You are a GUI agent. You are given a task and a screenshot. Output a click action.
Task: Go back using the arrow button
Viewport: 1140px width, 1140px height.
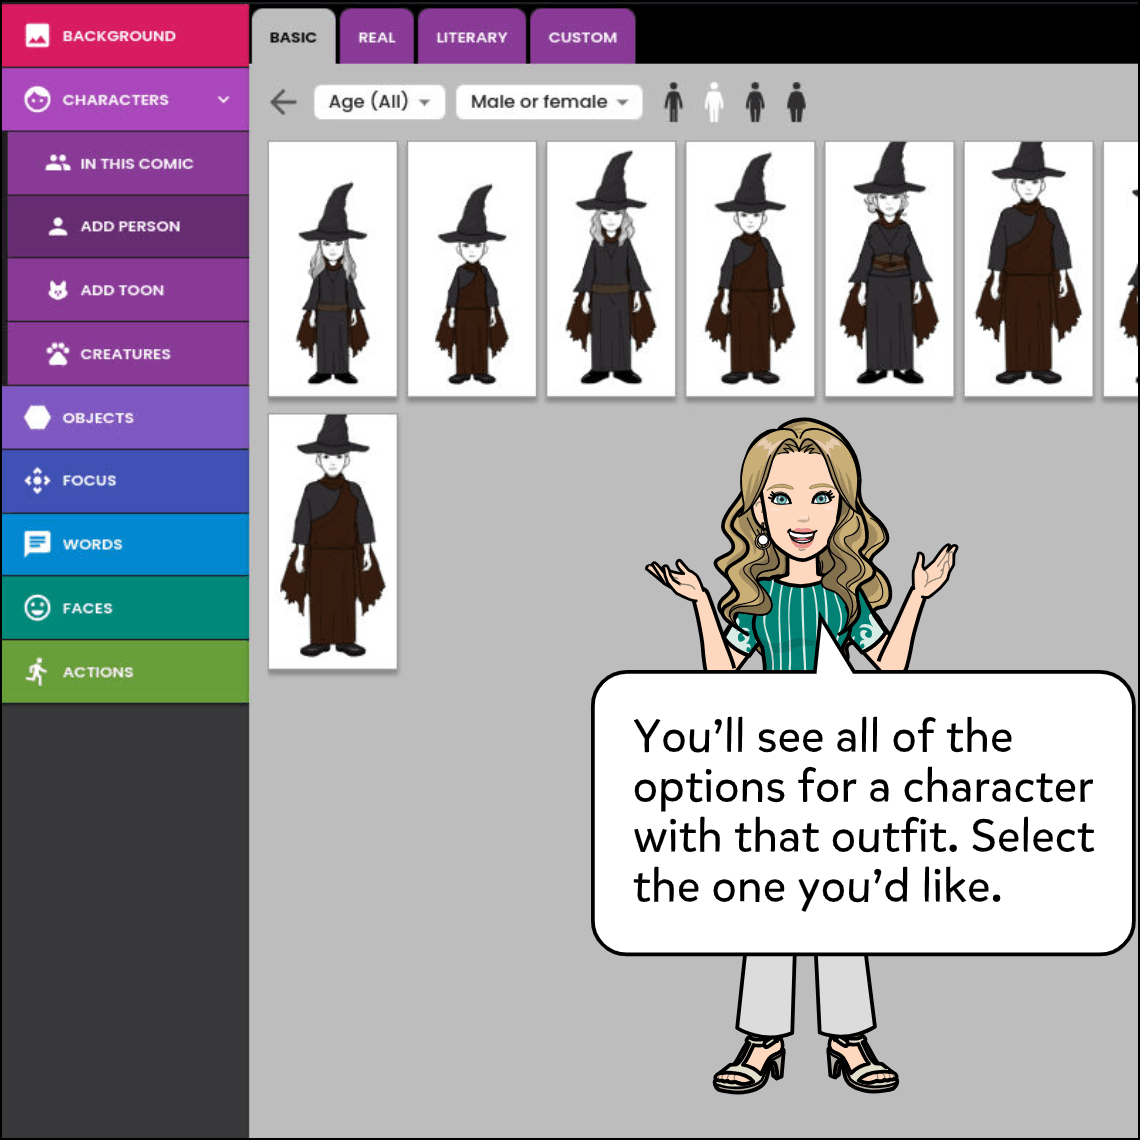[283, 101]
